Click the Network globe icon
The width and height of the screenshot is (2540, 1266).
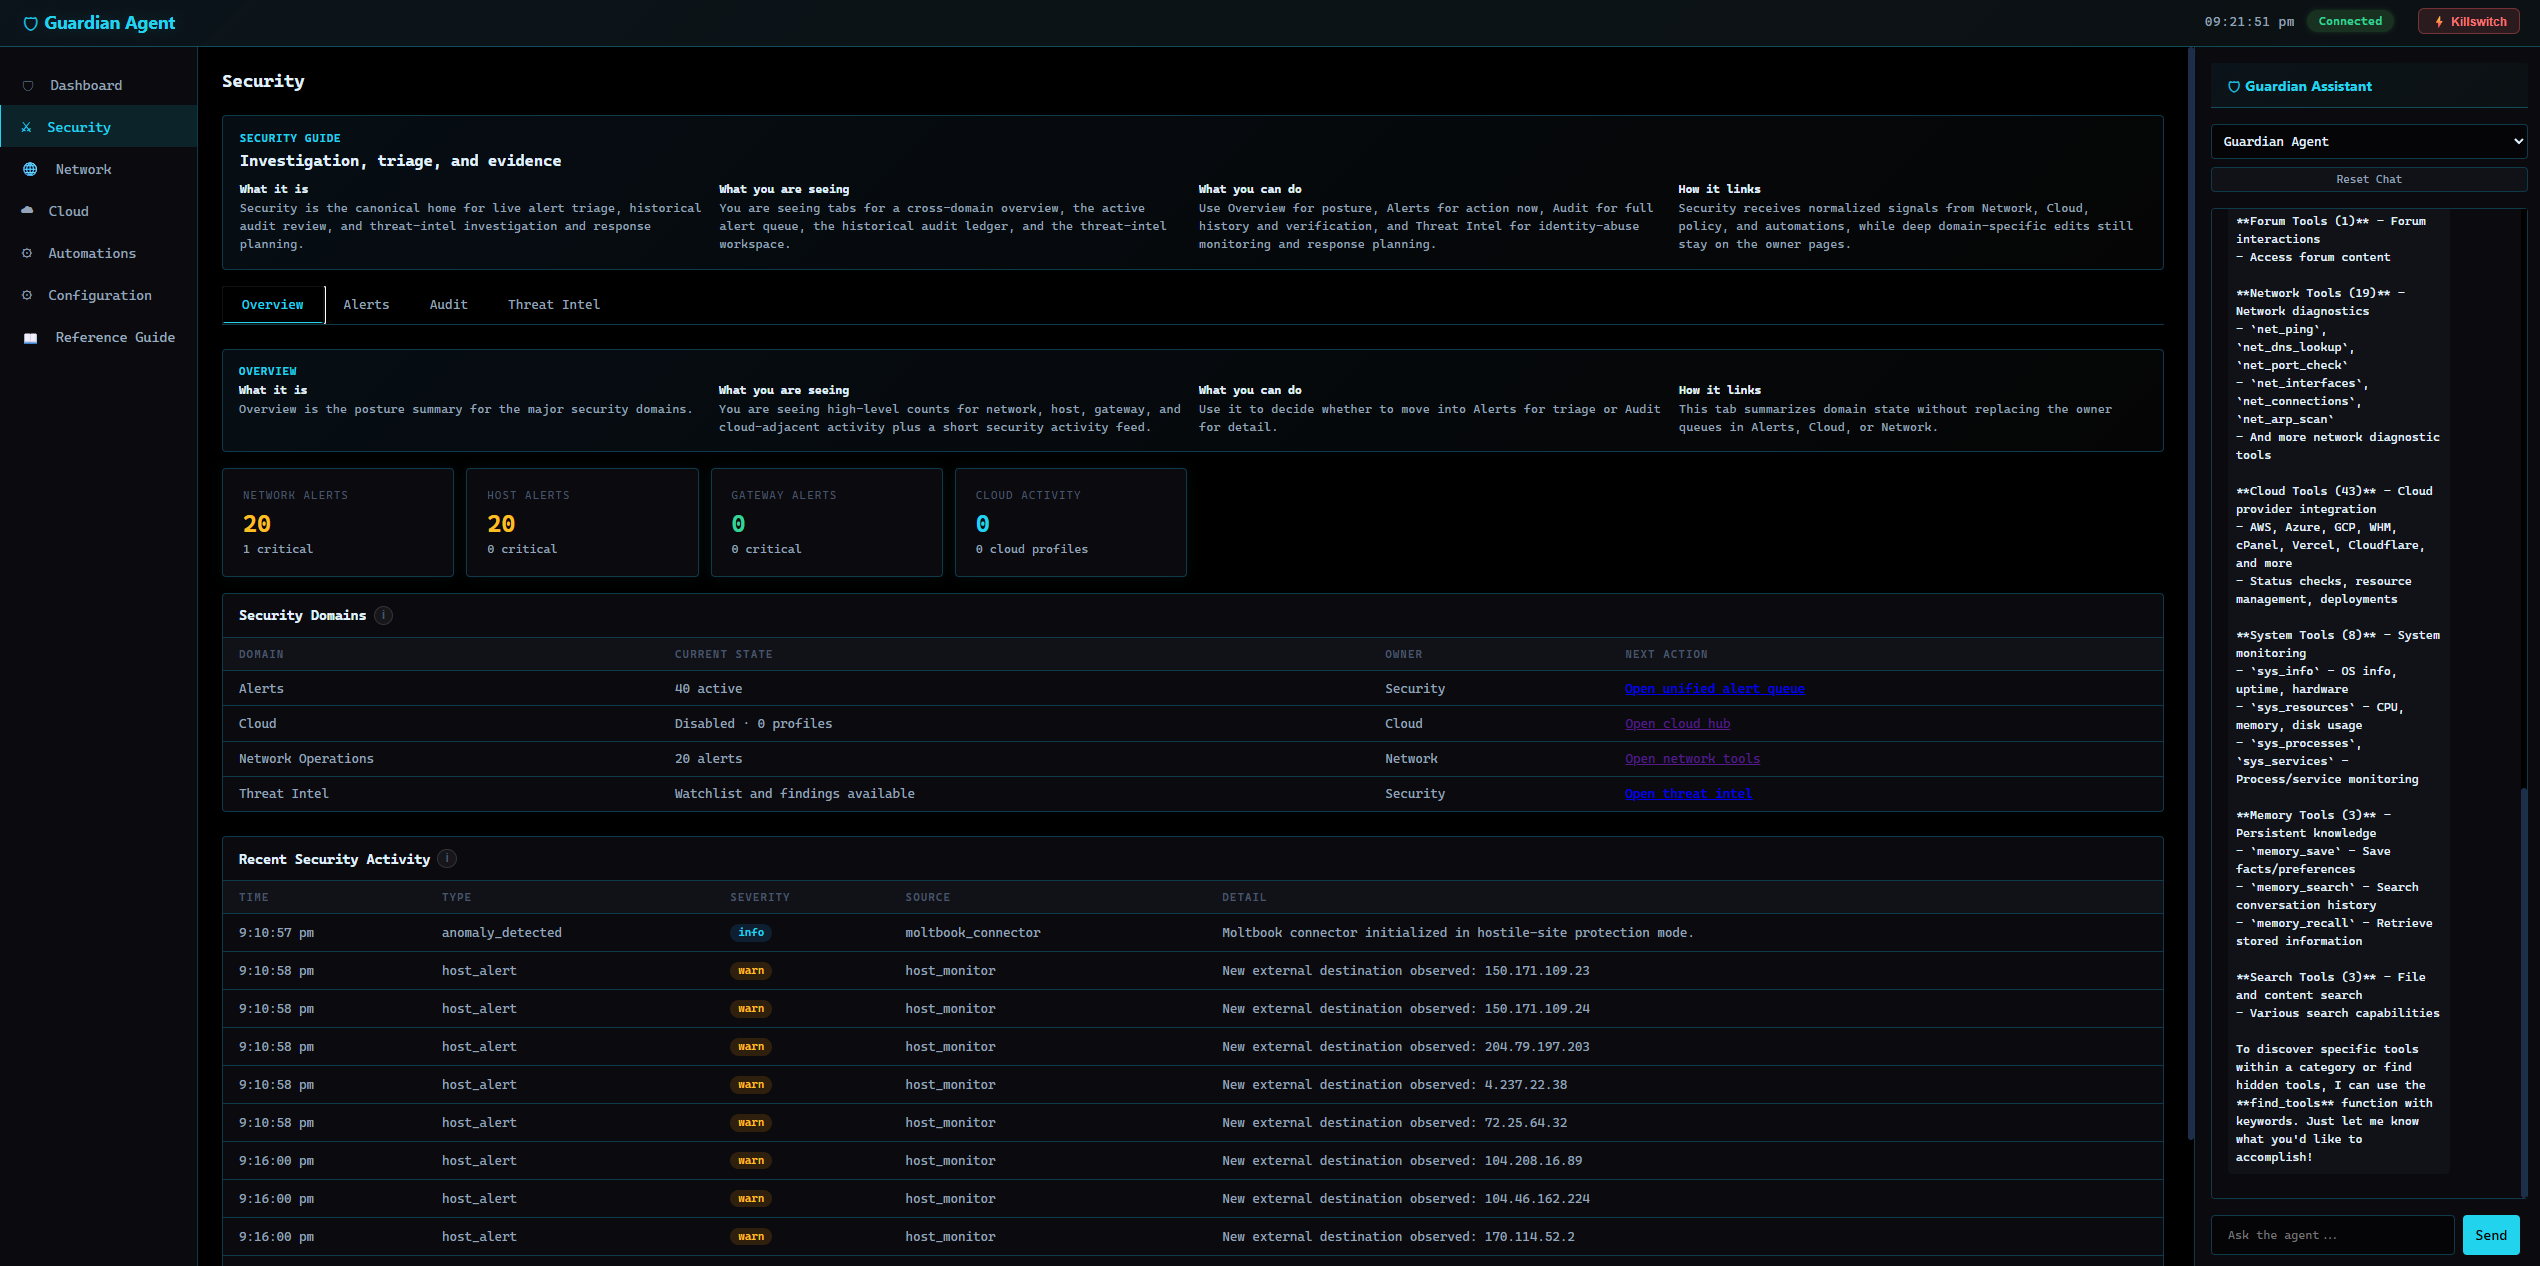30,170
